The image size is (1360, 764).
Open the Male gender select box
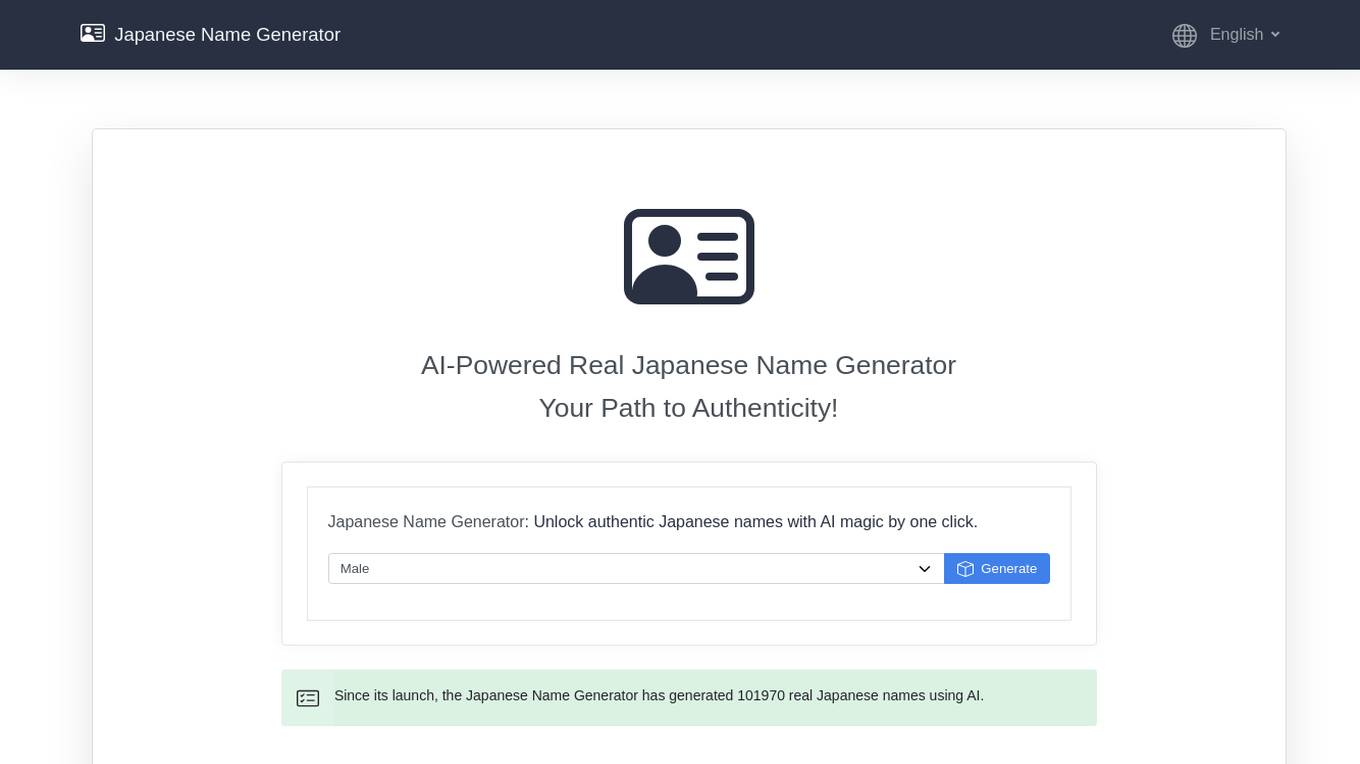point(636,568)
